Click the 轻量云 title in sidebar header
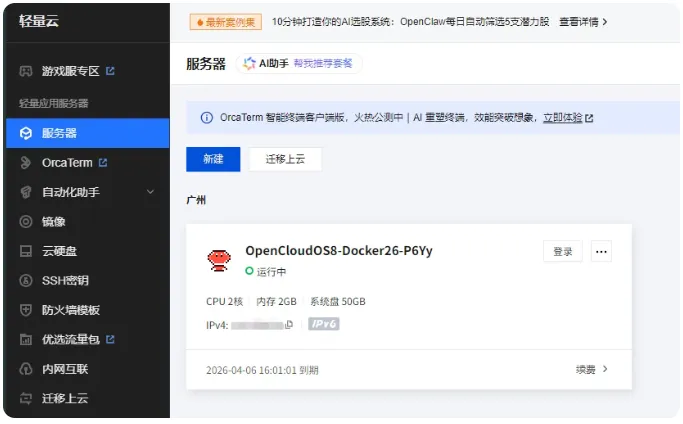 pos(39,20)
